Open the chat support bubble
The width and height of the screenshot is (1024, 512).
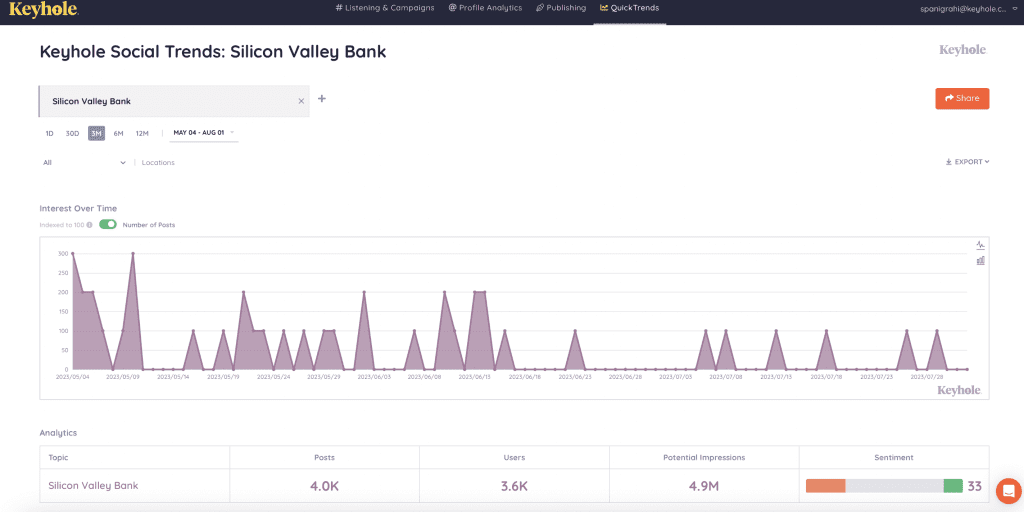(x=1009, y=490)
